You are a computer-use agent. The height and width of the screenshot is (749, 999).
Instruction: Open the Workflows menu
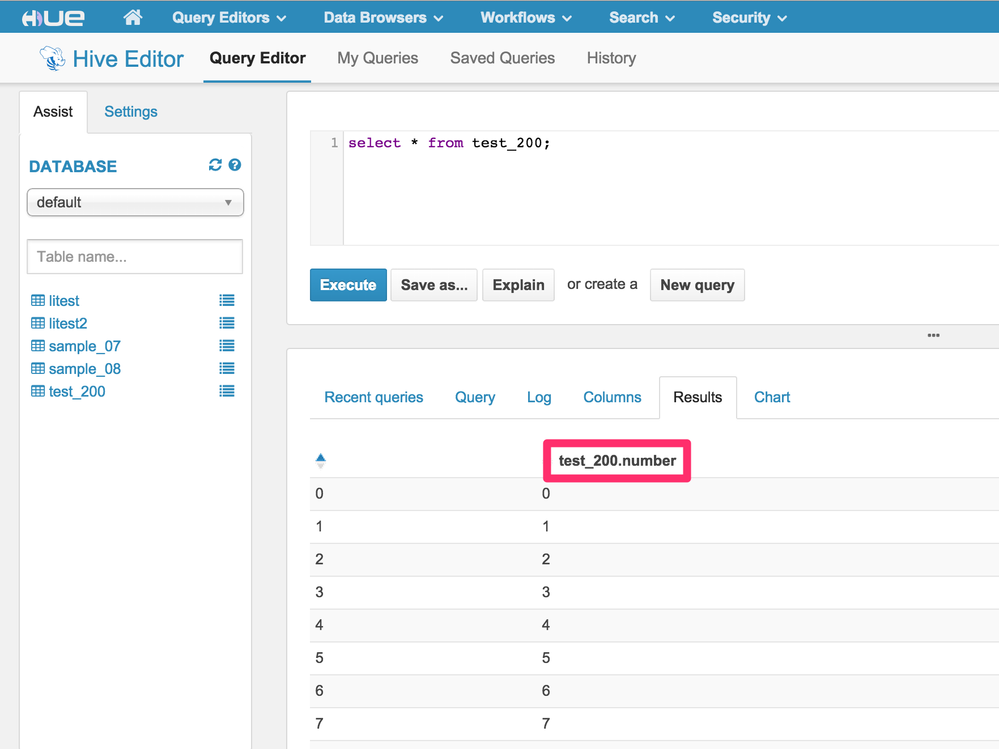[x=526, y=18]
